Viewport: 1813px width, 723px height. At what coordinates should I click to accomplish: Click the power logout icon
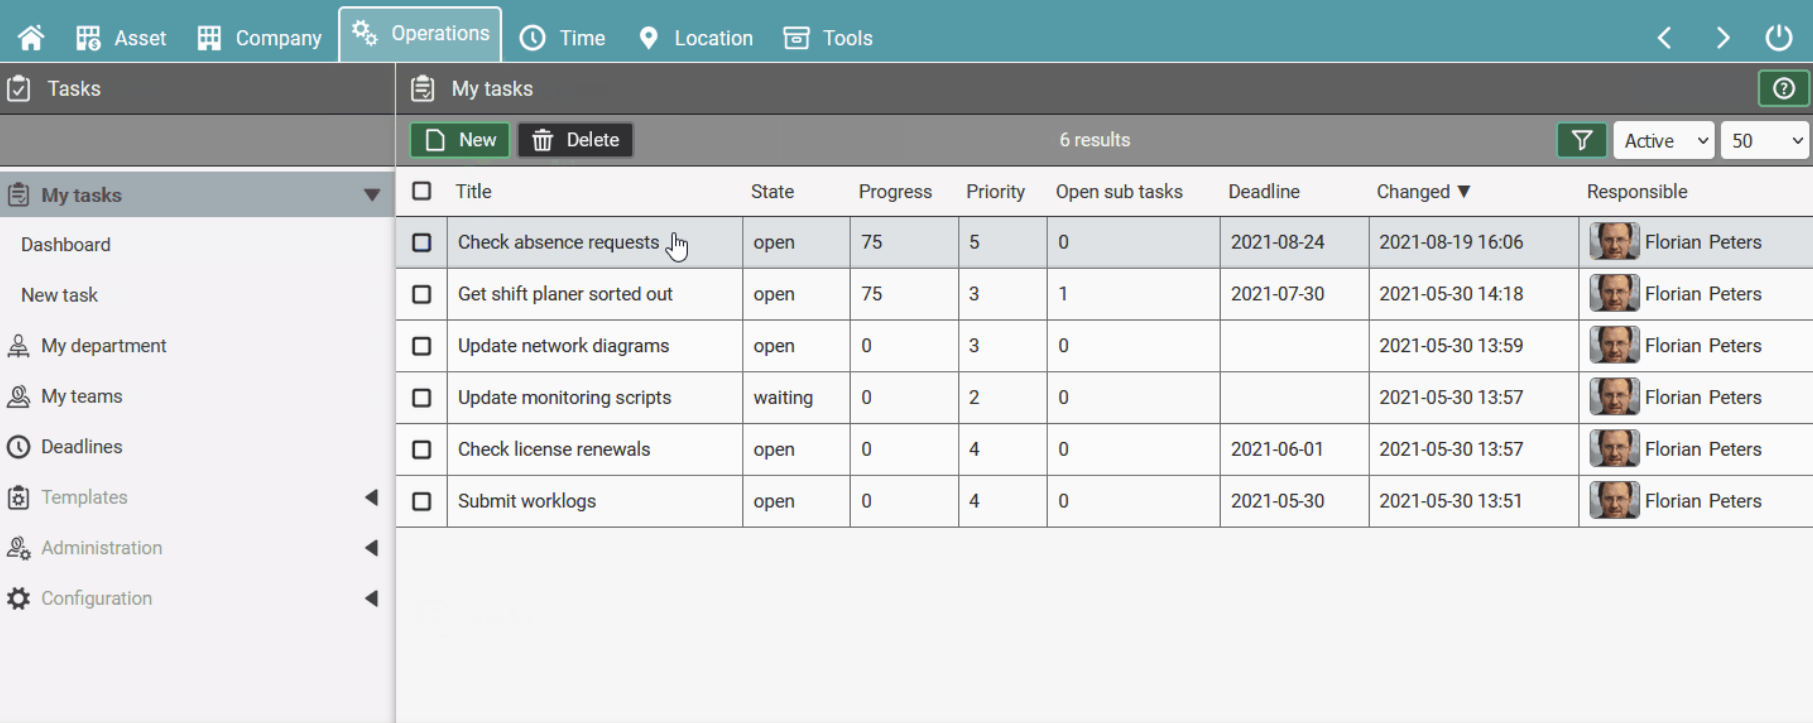(1778, 38)
